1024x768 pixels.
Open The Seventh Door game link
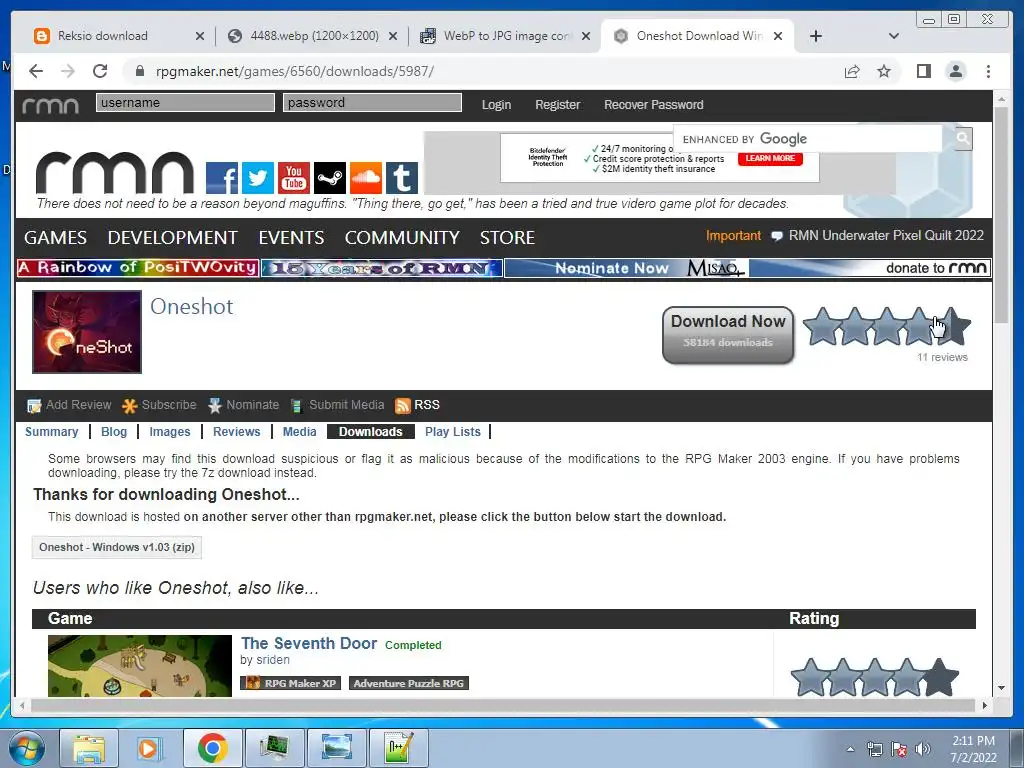(x=309, y=643)
